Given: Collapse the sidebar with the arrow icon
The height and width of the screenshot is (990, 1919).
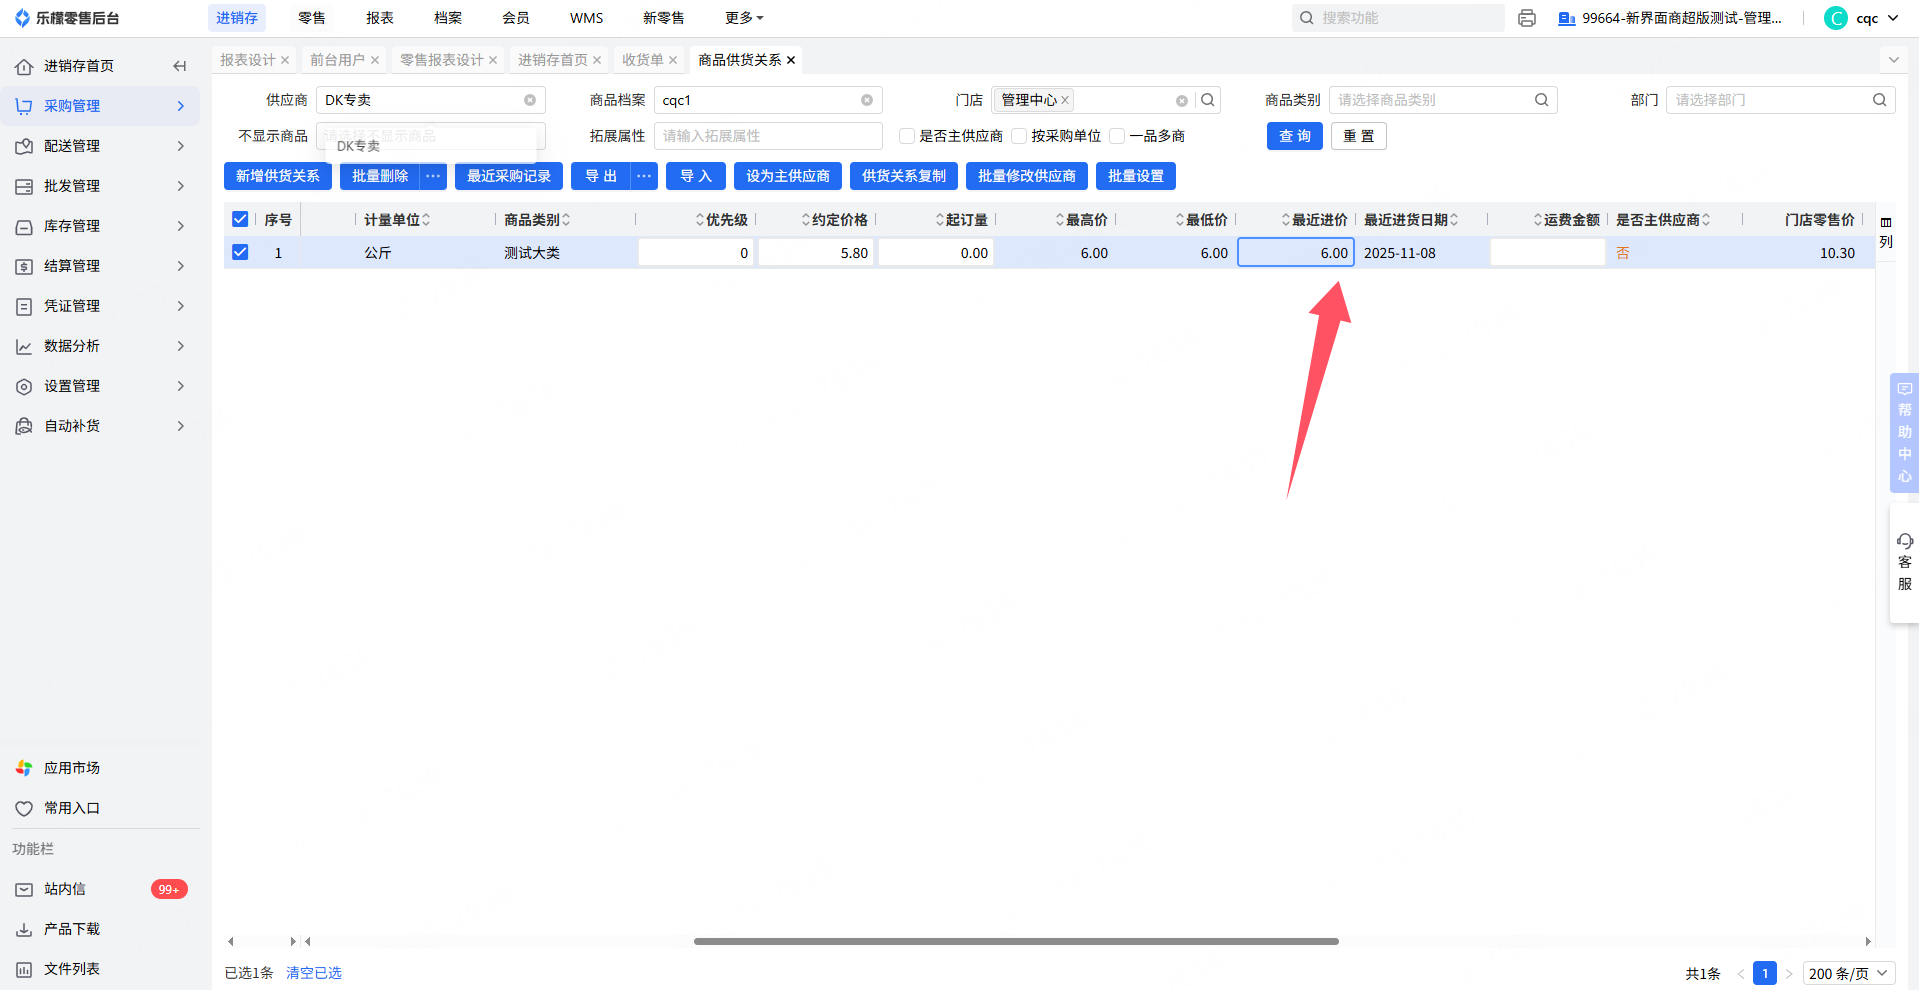Looking at the screenshot, I should (180, 66).
